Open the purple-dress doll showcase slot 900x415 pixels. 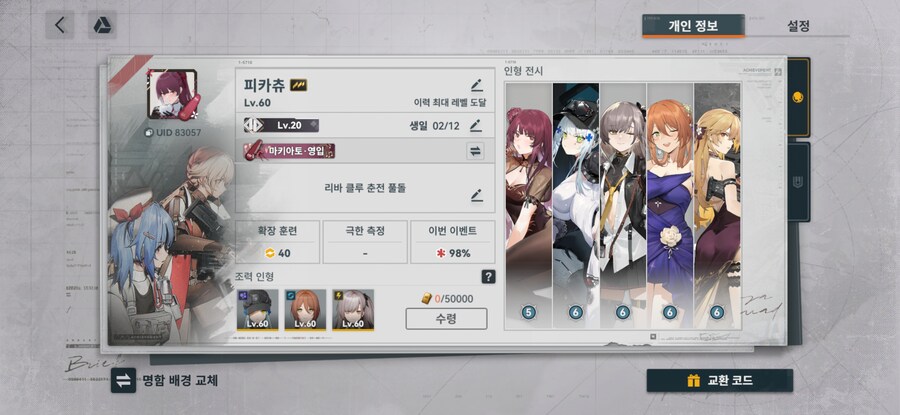click(670, 205)
